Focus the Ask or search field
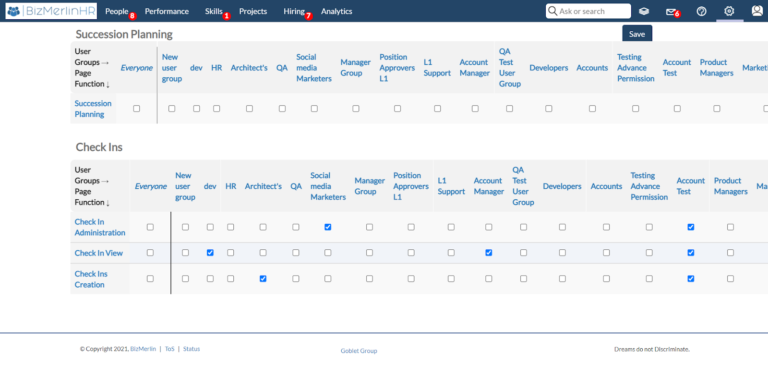The width and height of the screenshot is (768, 377). pyautogui.click(x=588, y=11)
